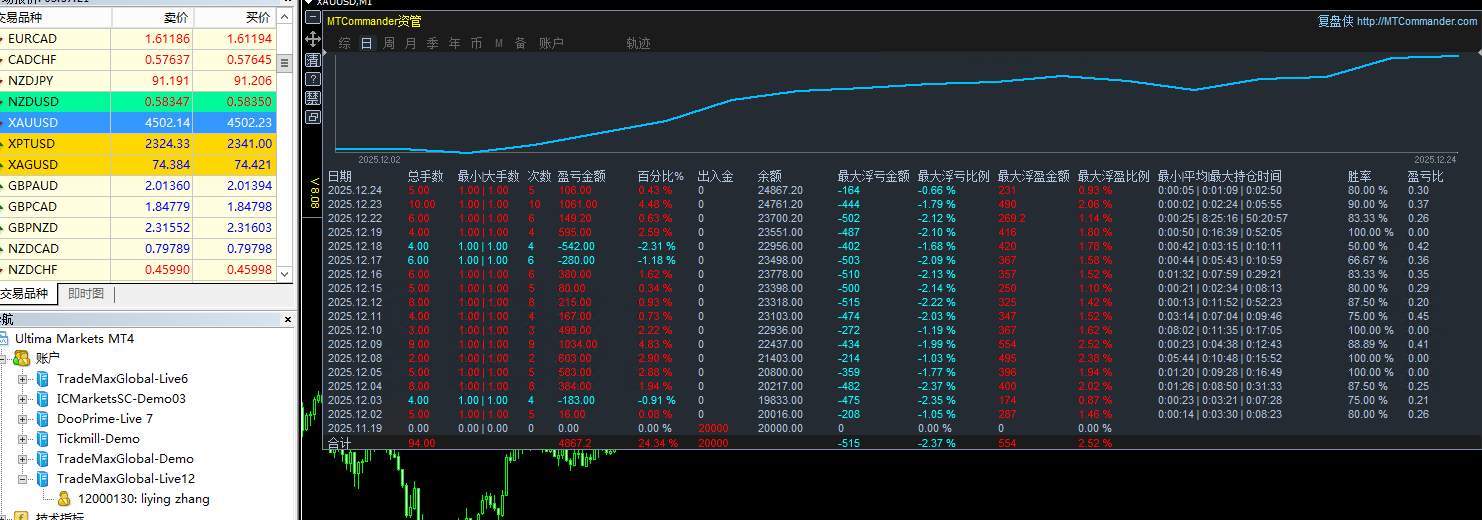Click server icon beside ICMarketsSC-Demo03
The width and height of the screenshot is (1482, 520).
tap(43, 398)
